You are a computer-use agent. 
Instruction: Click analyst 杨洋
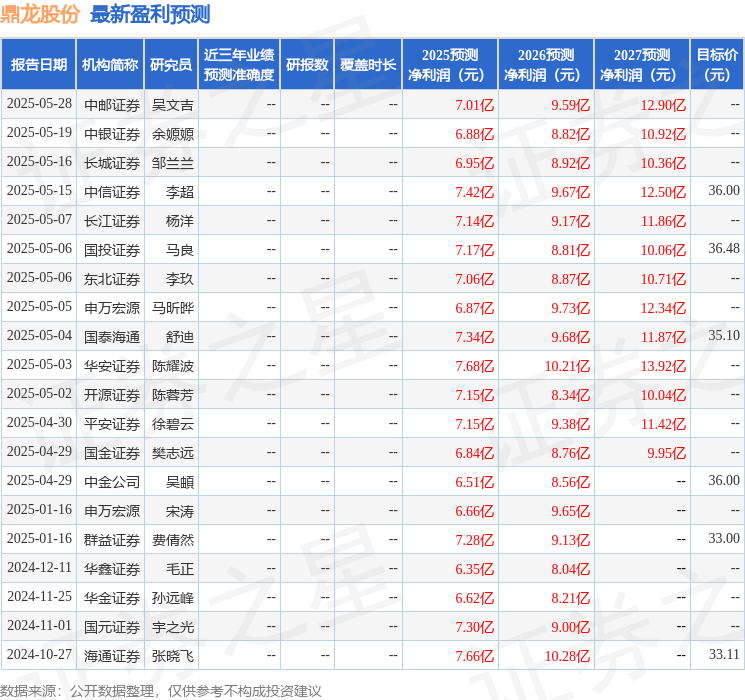(180, 221)
